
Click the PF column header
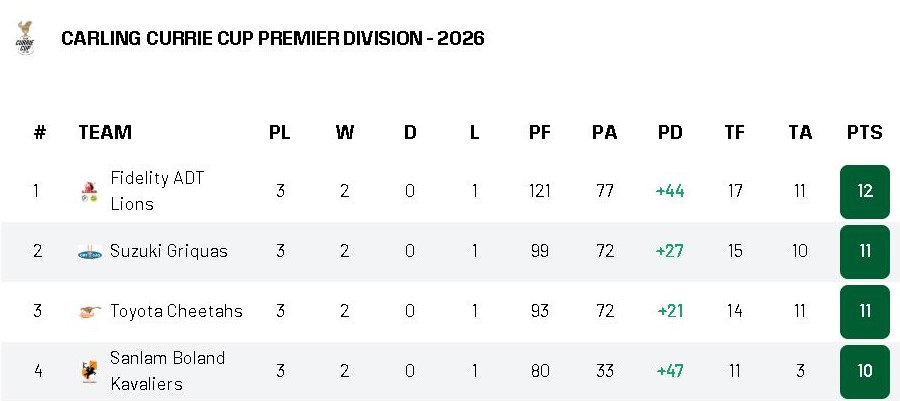(x=540, y=133)
